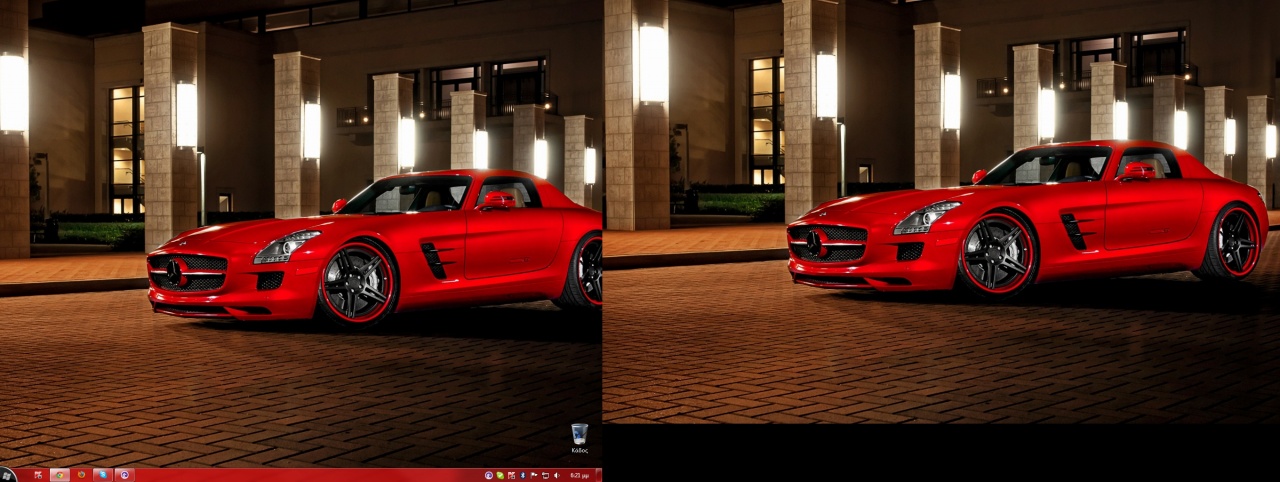This screenshot has width=1280, height=482.
Task: Click the red flag tray icon
Action: (x=511, y=475)
